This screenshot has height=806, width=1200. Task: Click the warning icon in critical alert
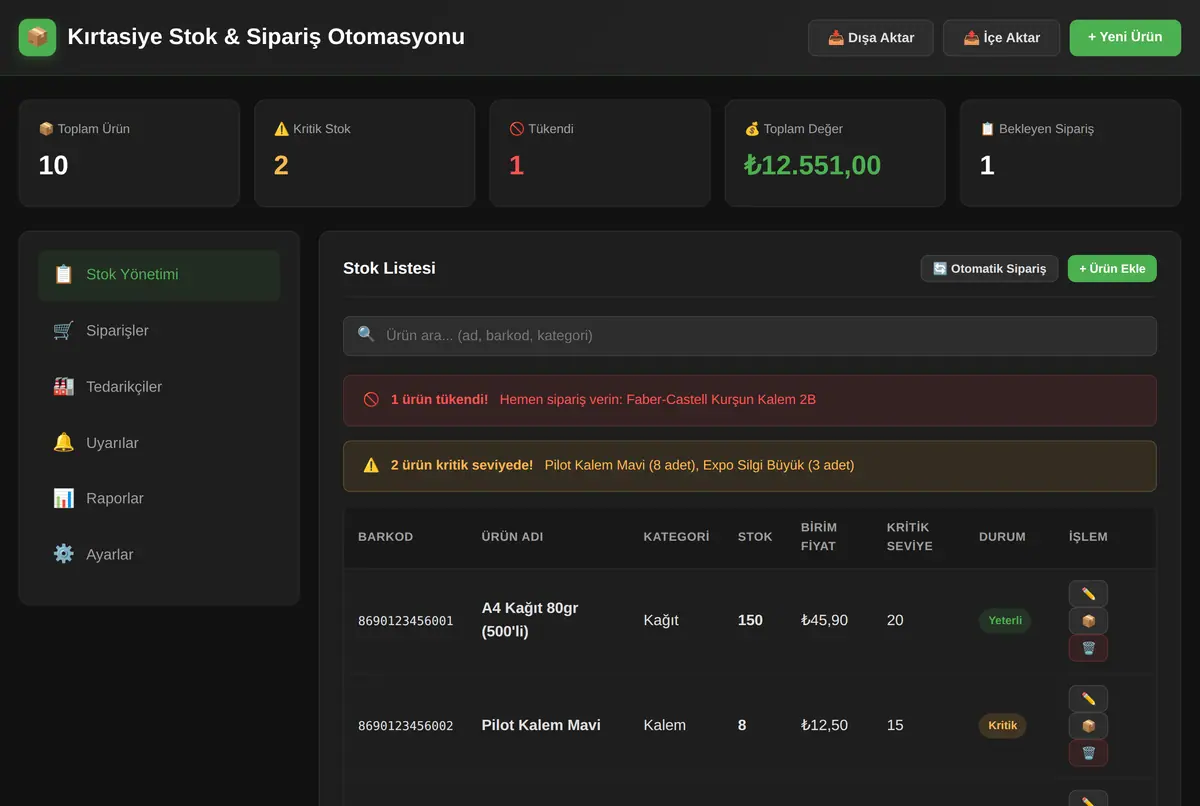point(371,465)
